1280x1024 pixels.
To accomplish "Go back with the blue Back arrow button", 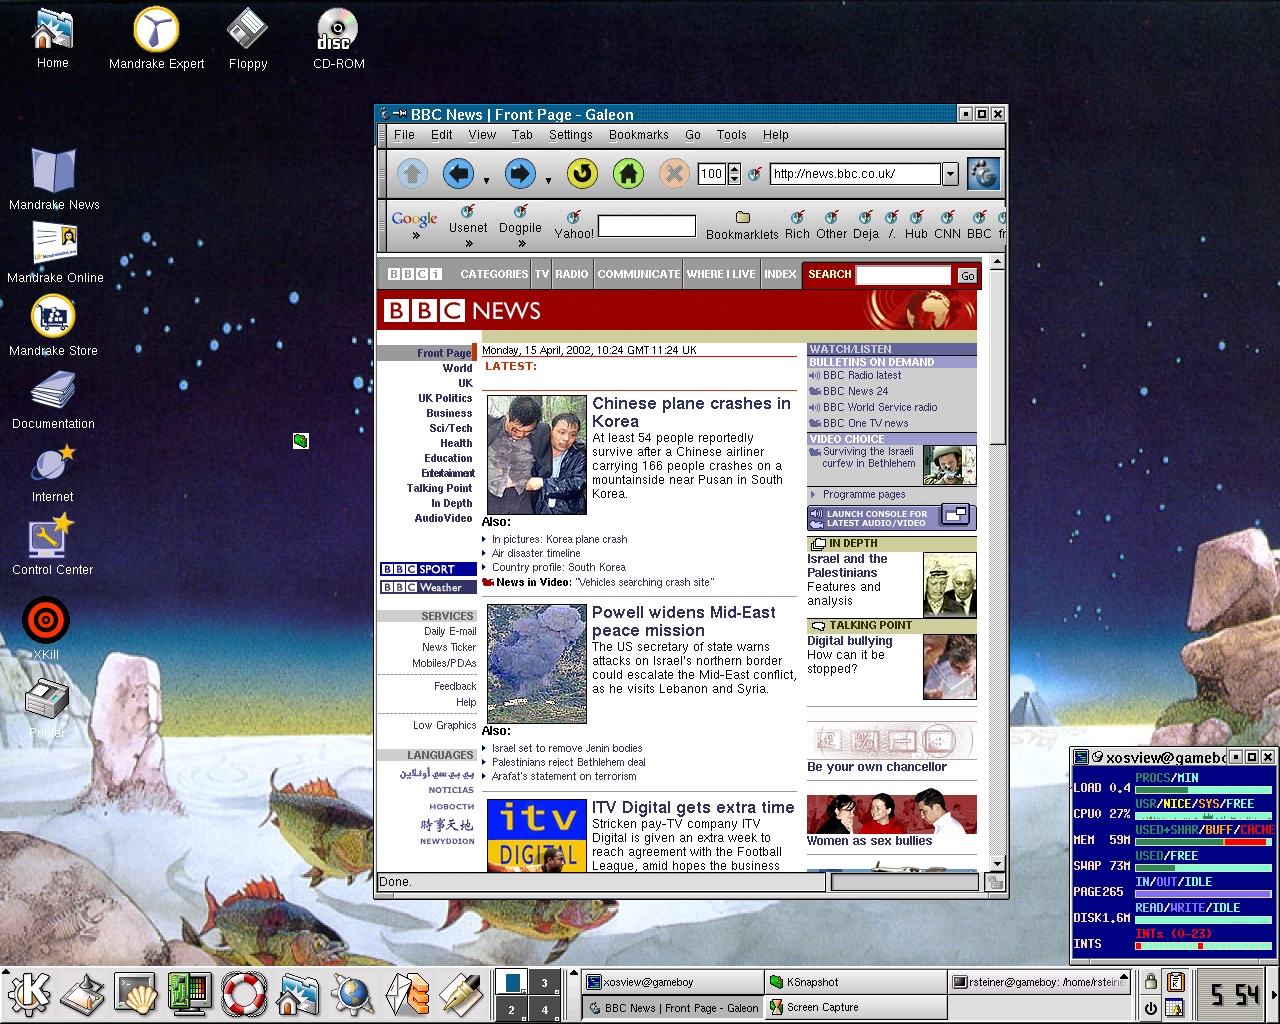I will (x=458, y=174).
